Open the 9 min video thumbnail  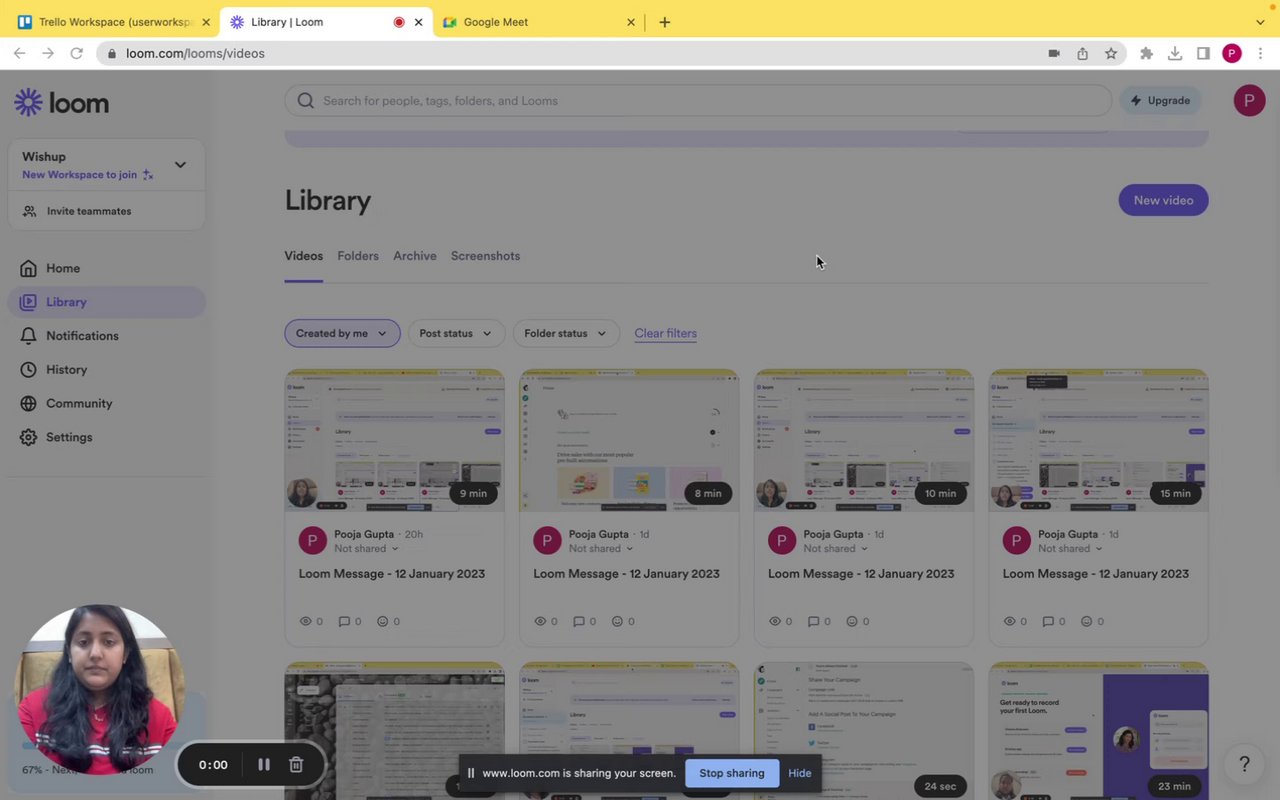(394, 440)
